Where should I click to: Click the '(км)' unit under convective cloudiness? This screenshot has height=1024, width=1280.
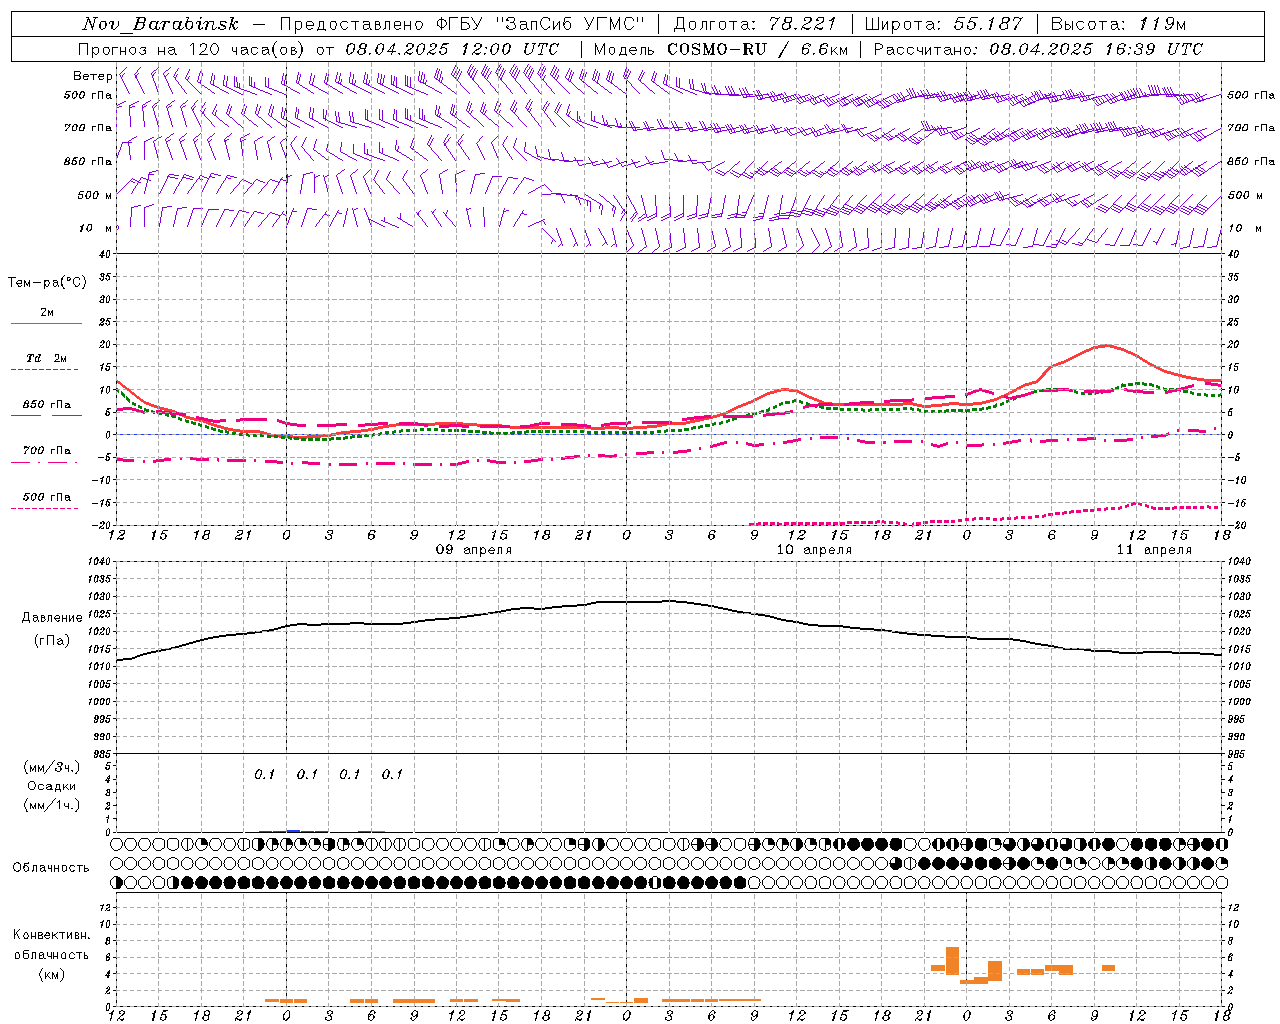point(51,974)
